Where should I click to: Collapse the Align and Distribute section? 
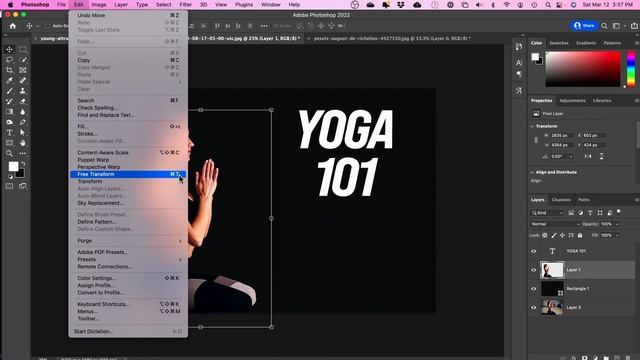coord(532,172)
